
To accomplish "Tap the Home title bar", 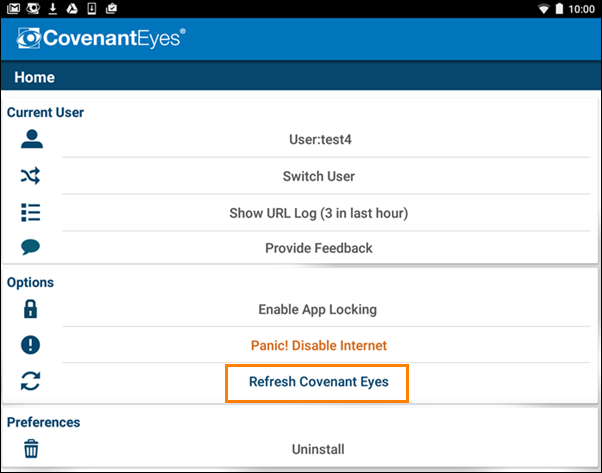I will (x=301, y=77).
